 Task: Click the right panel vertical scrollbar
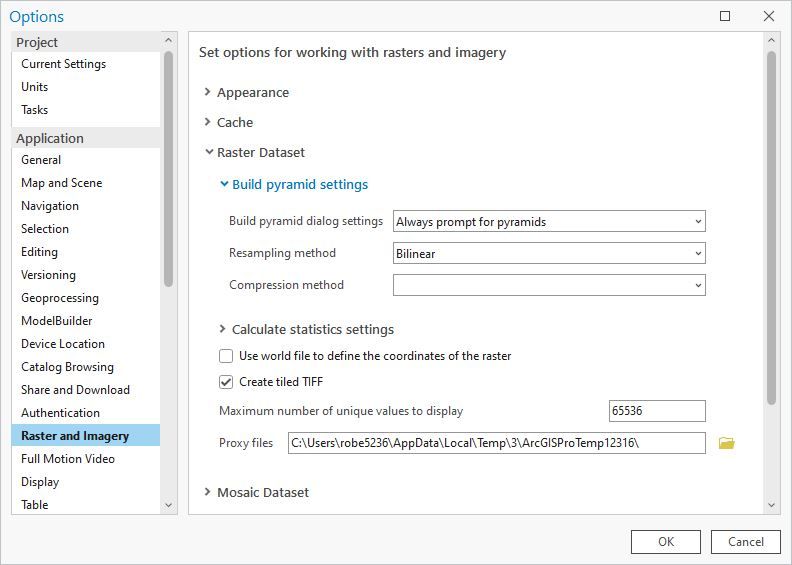(771, 228)
